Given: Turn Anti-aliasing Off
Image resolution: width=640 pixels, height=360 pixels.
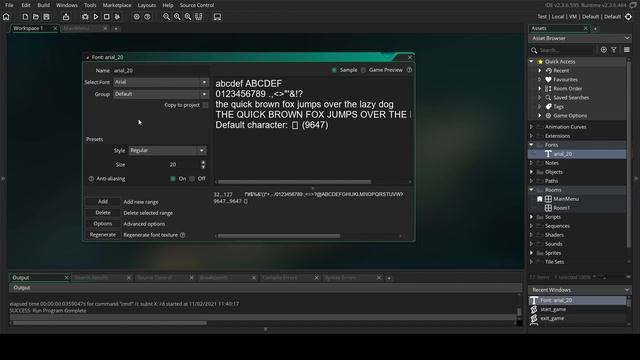Looking at the screenshot, I should pos(192,179).
